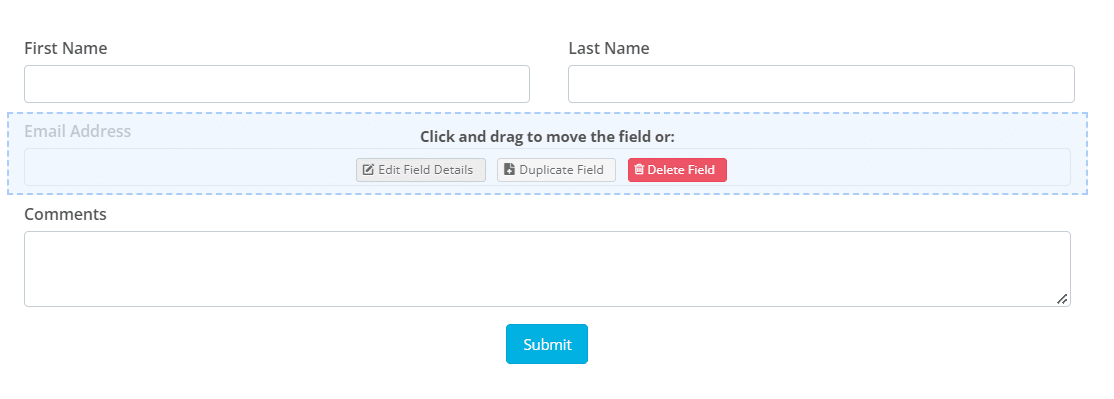Click the pencil icon on Edit Field Details
Image resolution: width=1114 pixels, height=399 pixels.
point(368,170)
